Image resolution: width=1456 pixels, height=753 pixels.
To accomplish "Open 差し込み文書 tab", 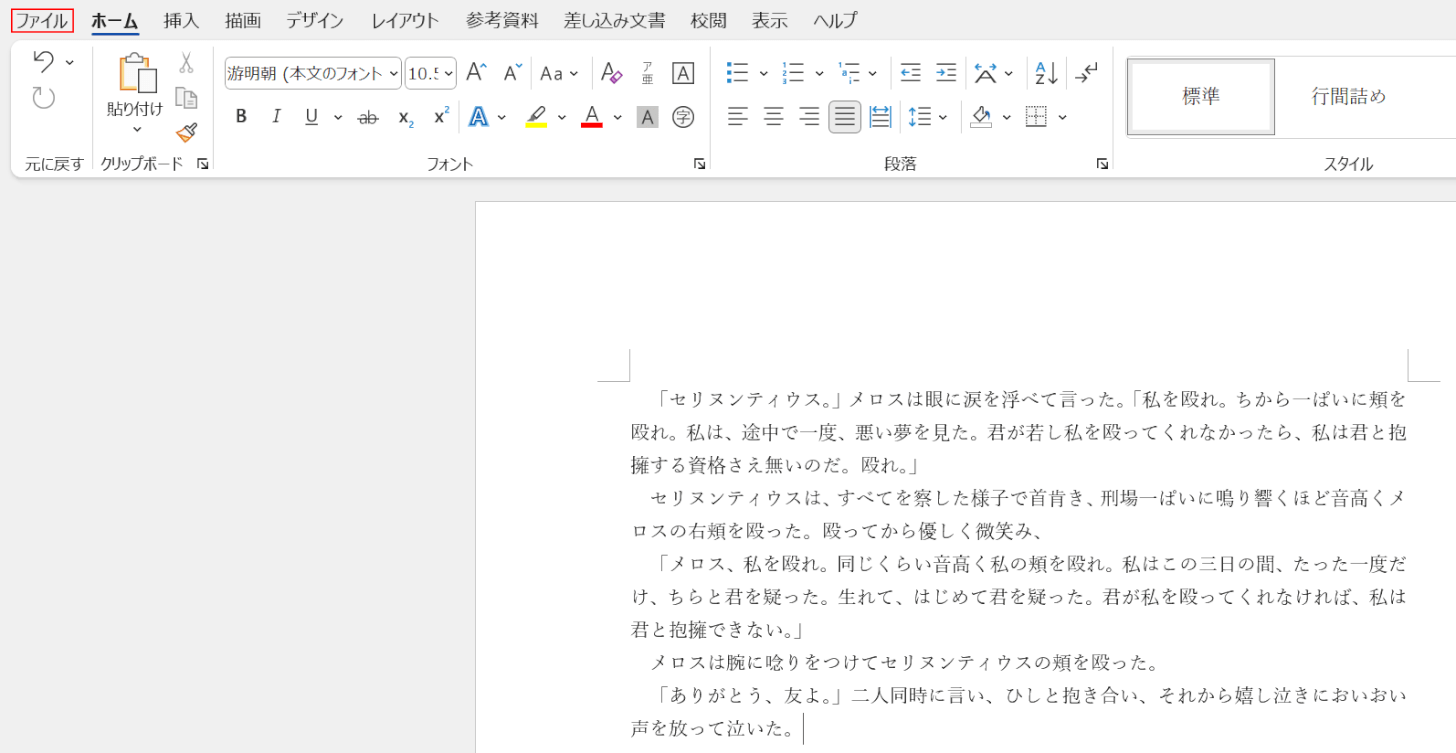I will pyautogui.click(x=614, y=20).
